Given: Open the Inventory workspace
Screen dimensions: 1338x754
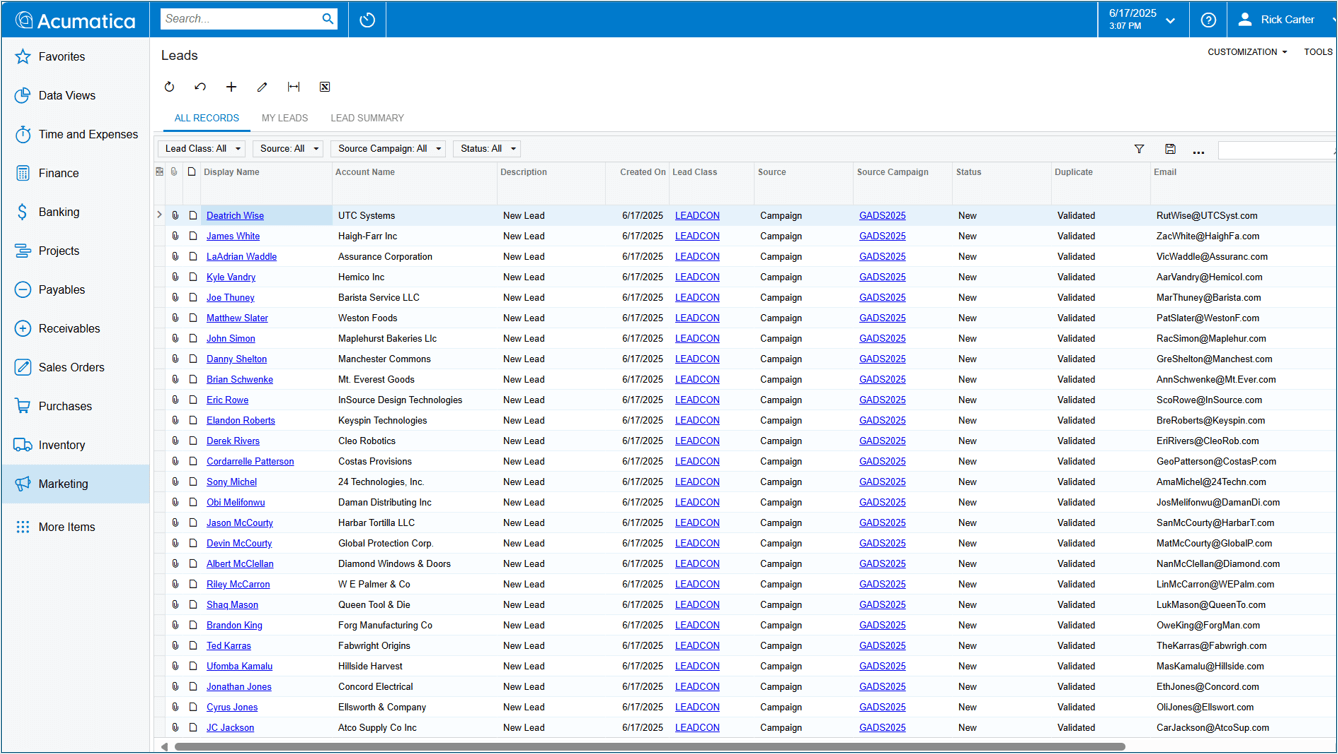Looking at the screenshot, I should [x=76, y=445].
